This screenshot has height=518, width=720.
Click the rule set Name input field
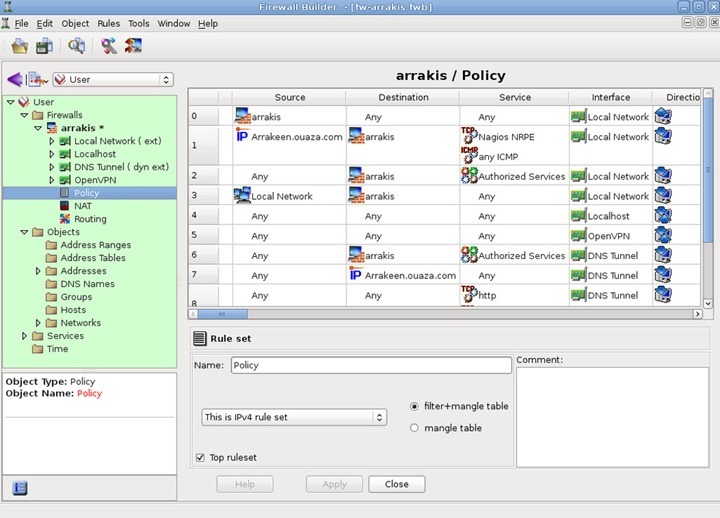pyautogui.click(x=371, y=365)
